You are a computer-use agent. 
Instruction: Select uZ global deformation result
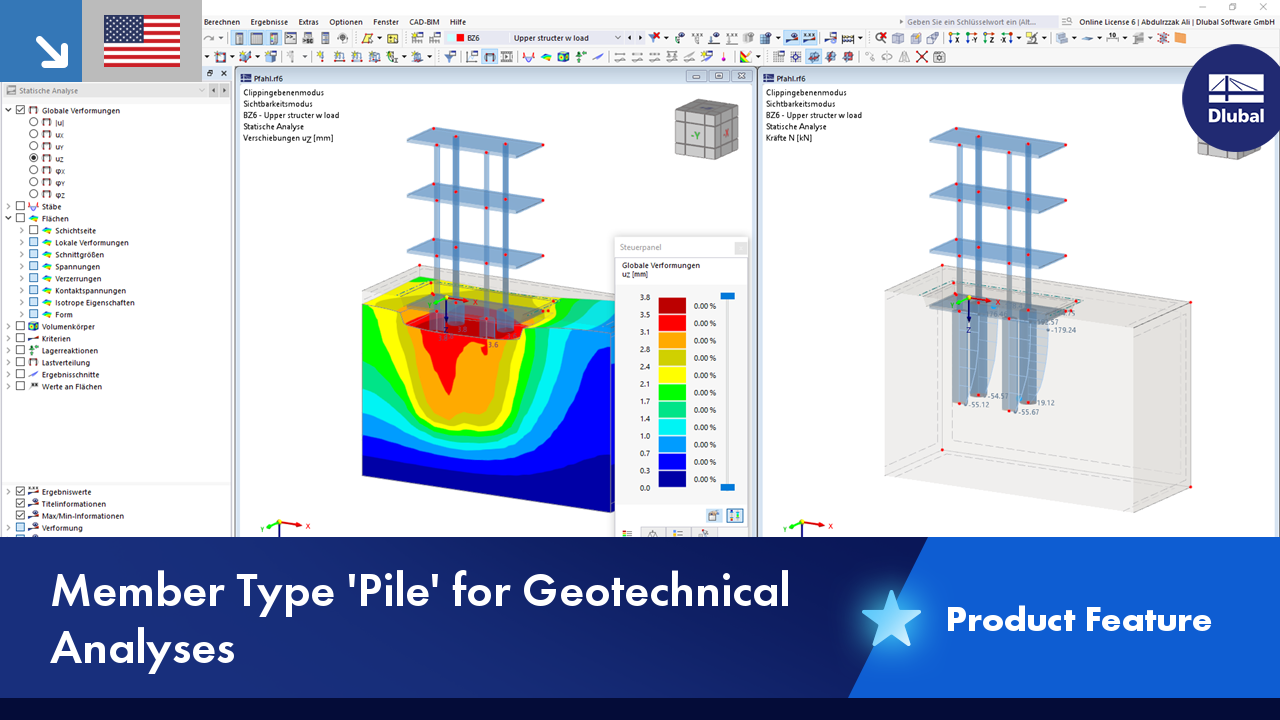point(35,156)
